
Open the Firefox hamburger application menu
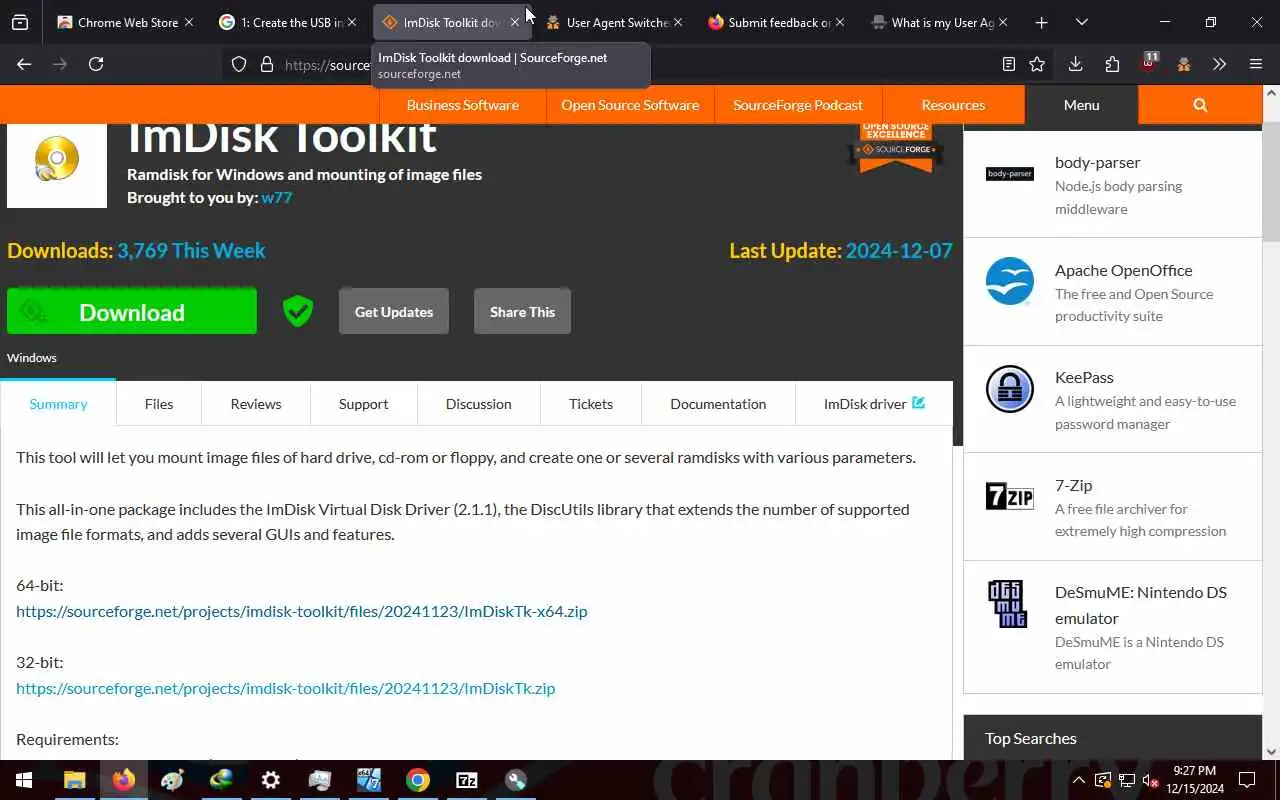(1256, 64)
